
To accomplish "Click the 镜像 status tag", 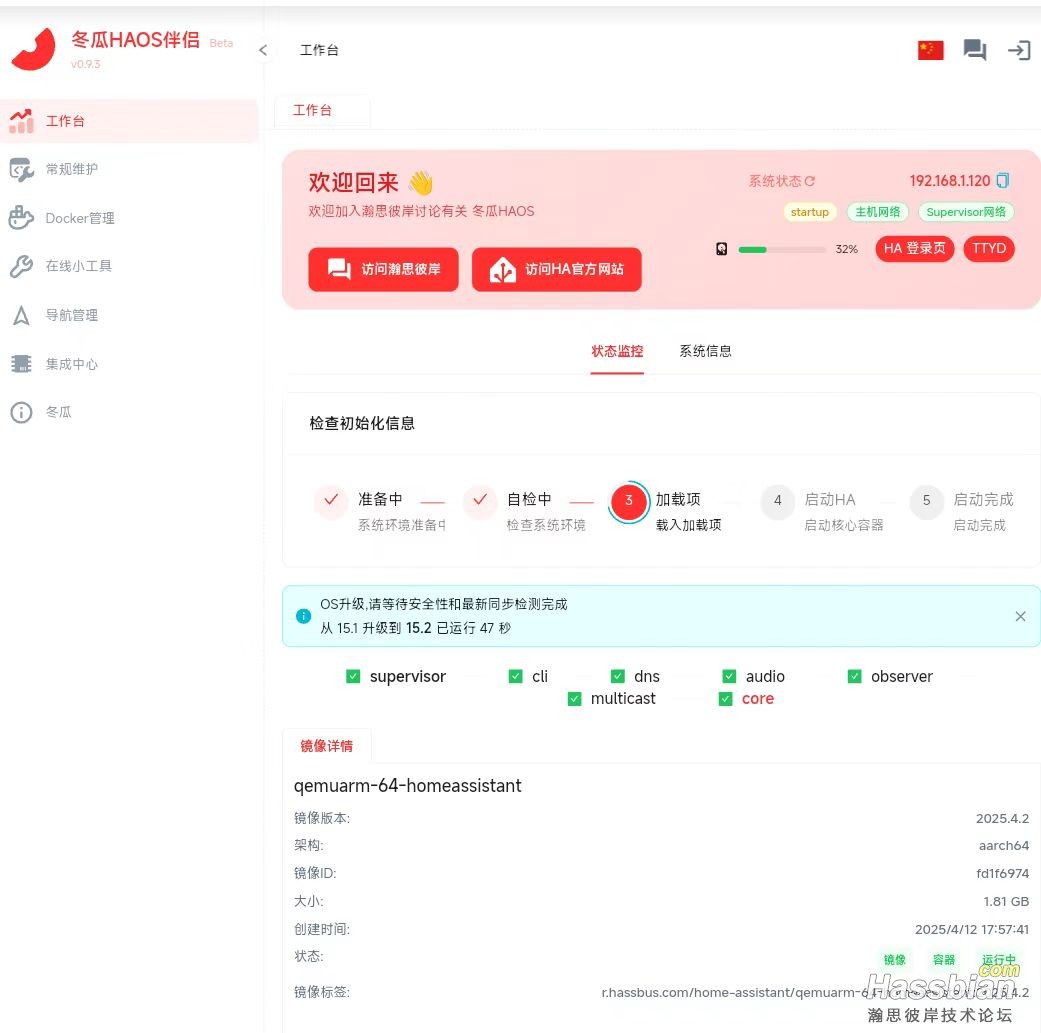I will click(894, 959).
